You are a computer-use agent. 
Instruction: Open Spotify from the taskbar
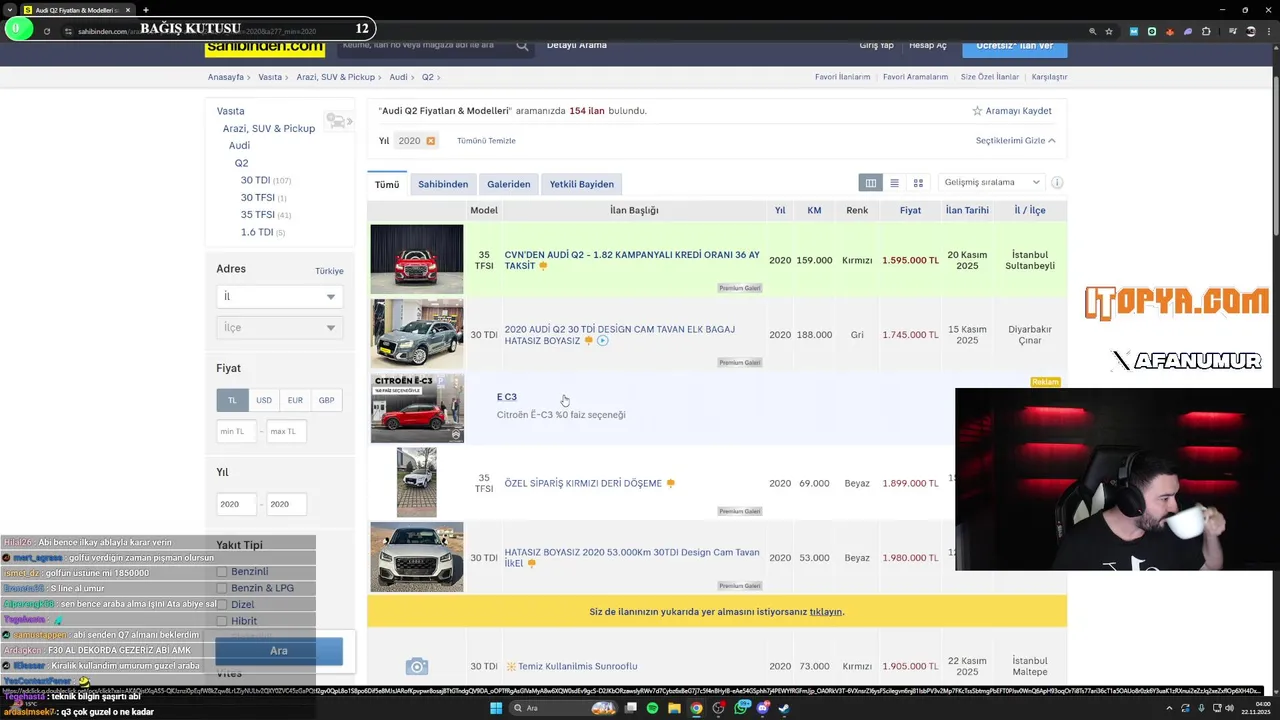652,708
